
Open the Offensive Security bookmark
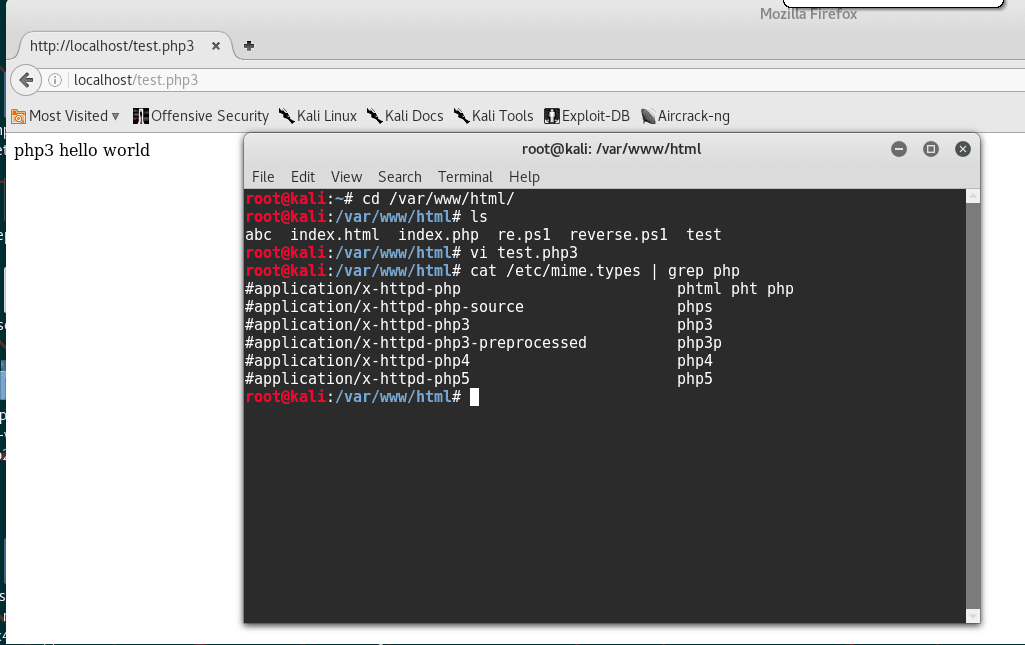201,116
